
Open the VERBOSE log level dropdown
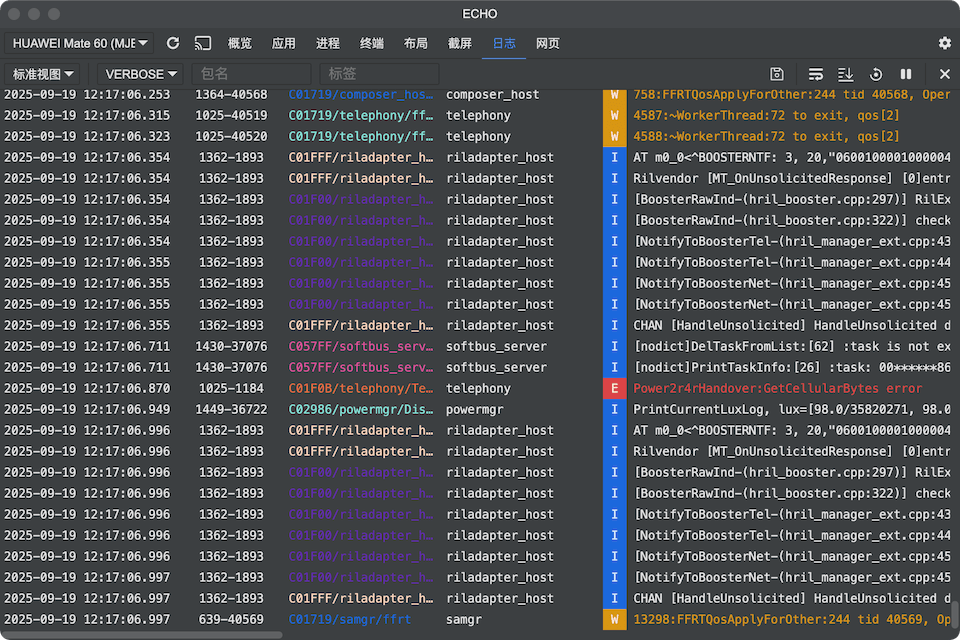pos(141,74)
